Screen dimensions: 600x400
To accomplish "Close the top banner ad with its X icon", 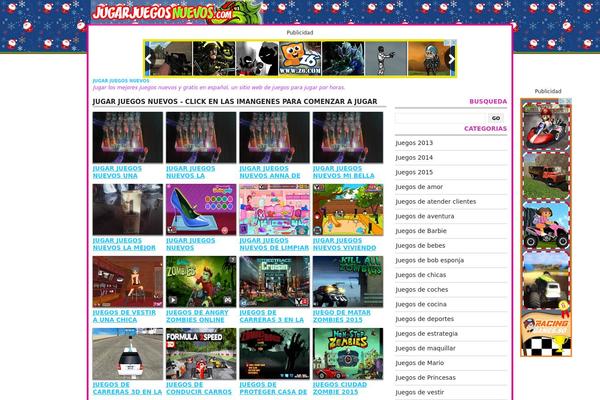I will [x=454, y=42].
